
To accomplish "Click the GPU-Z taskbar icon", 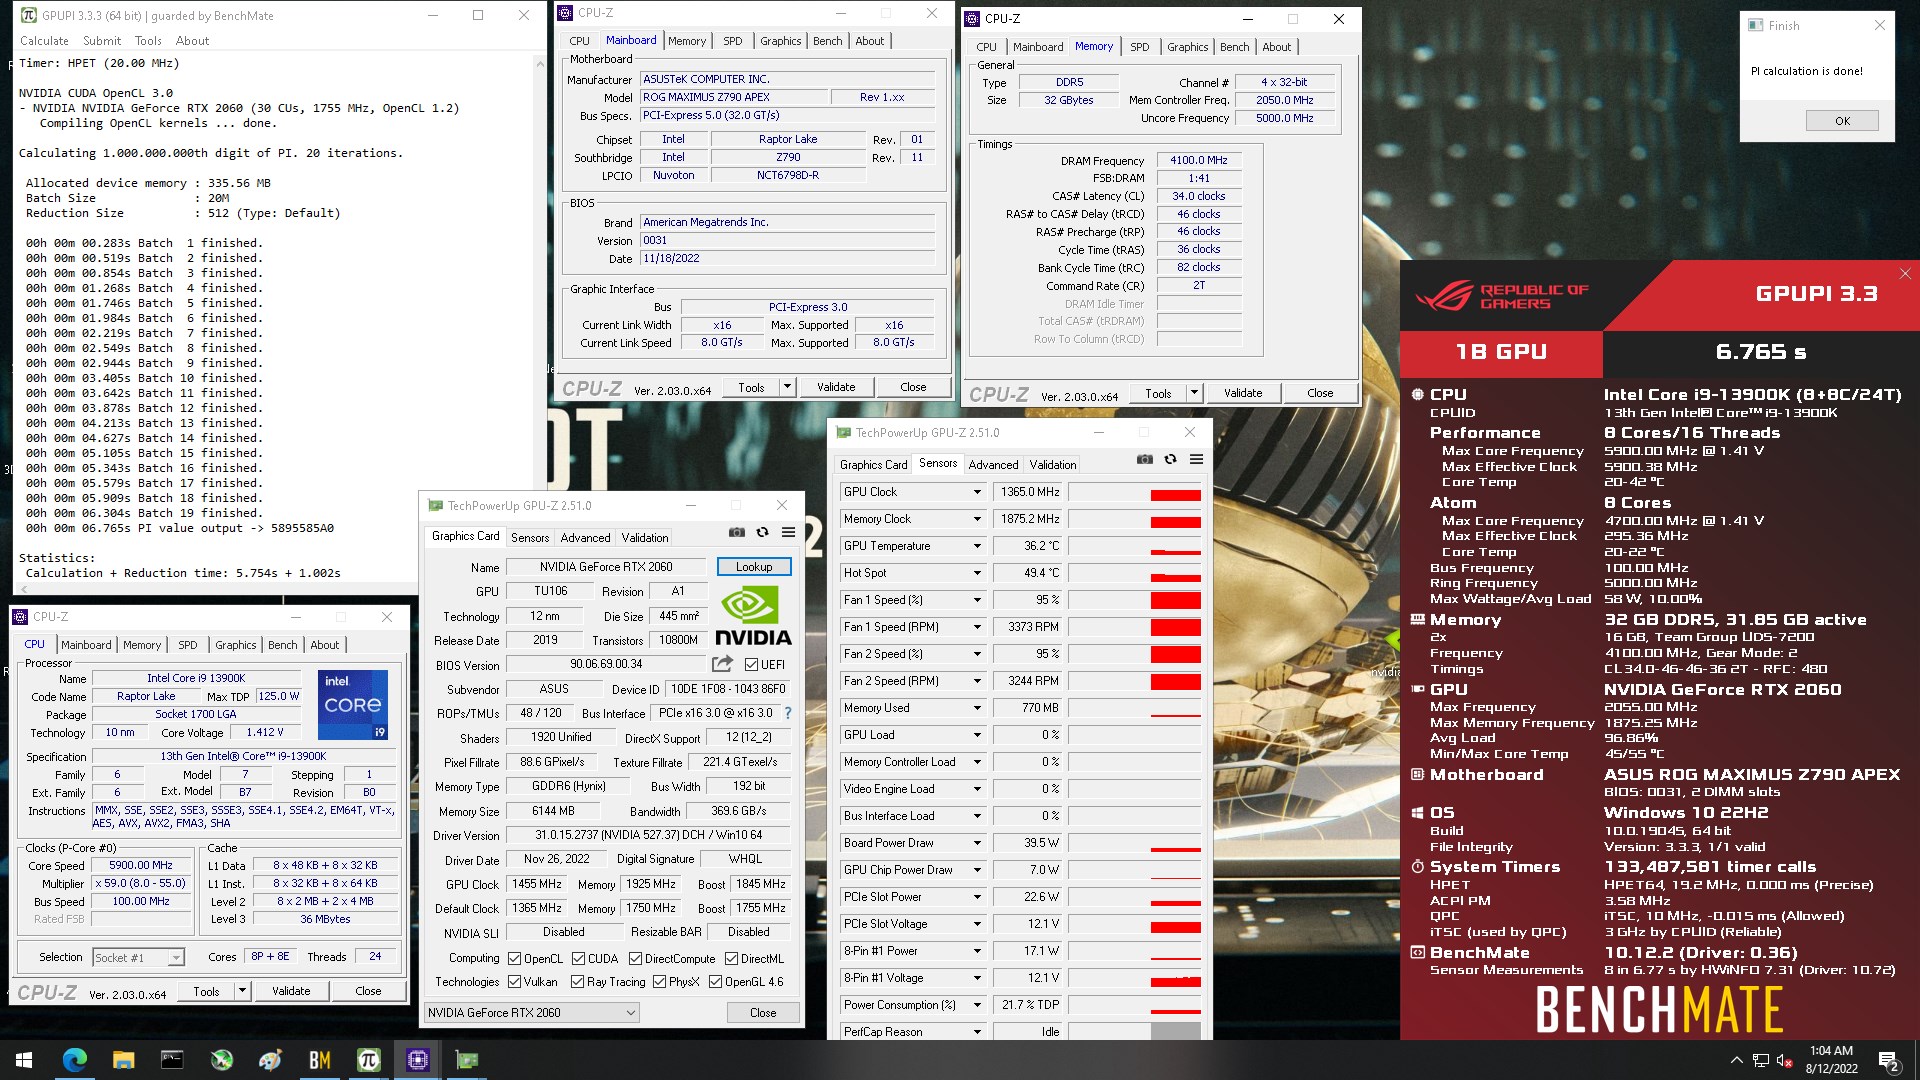I will [x=467, y=1060].
